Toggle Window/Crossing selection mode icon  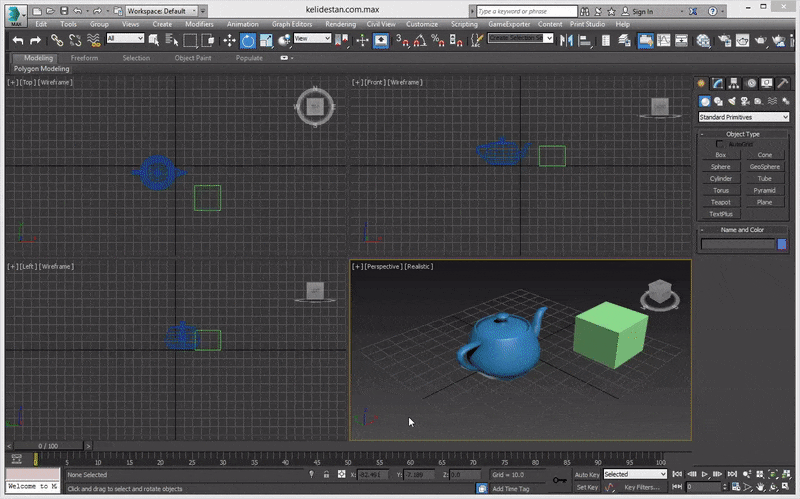(x=209, y=40)
